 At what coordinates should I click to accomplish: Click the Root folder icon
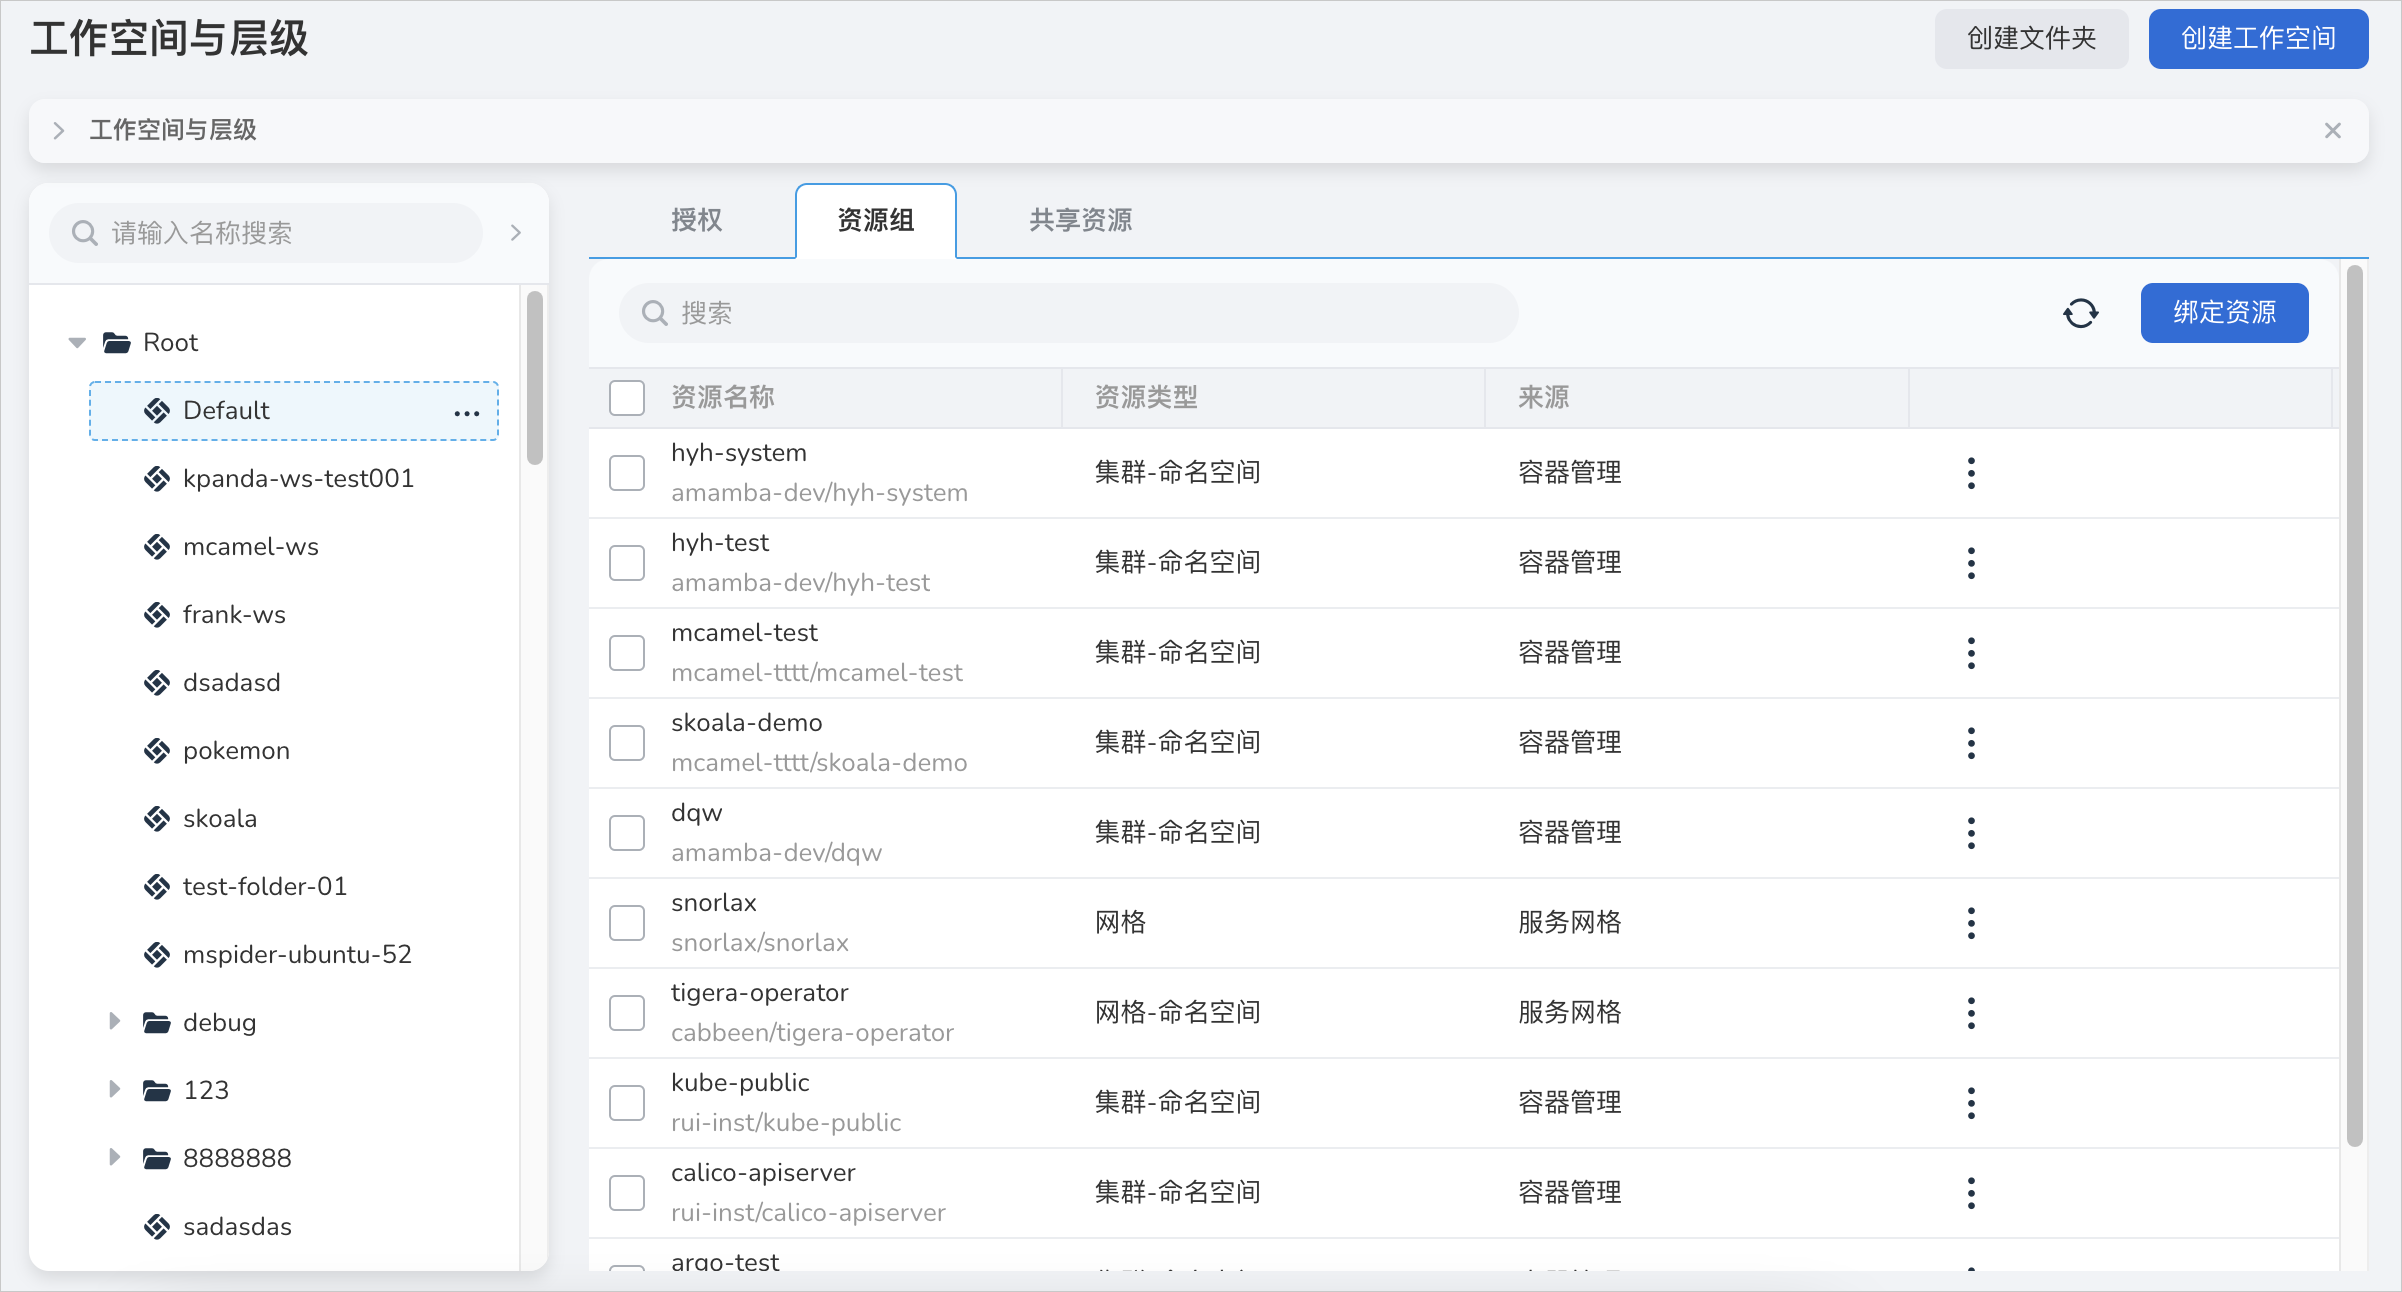(x=117, y=343)
